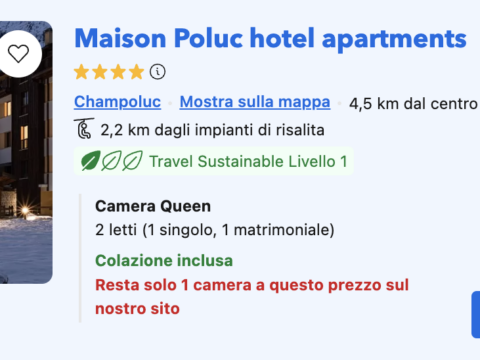Screen dimensions: 480x360
Task: Click the first gold star
Action: pos(82,72)
